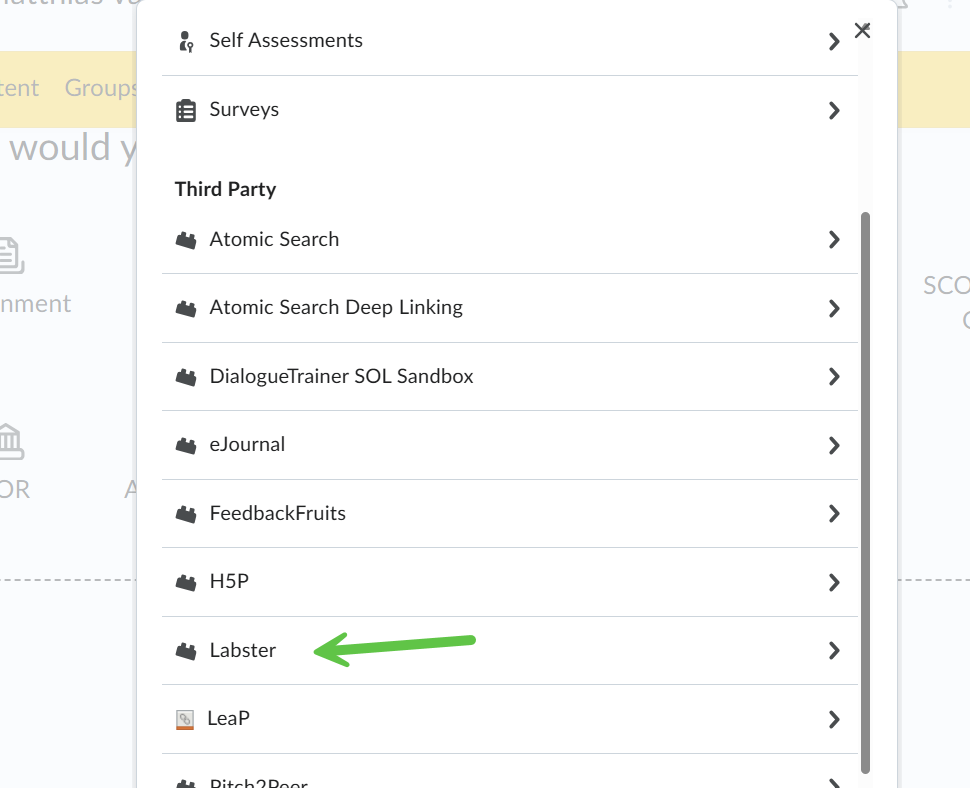
Task: Click the Labster plugin icon
Action: (186, 651)
